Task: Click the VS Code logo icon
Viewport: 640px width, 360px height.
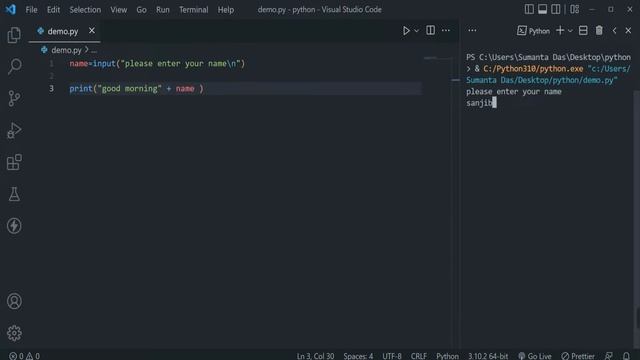Action: click(11, 9)
